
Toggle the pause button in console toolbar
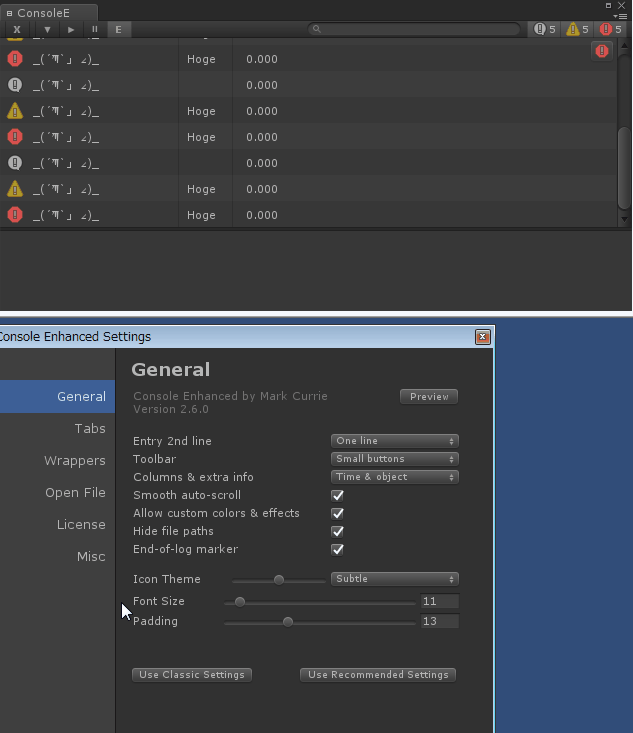tap(95, 29)
